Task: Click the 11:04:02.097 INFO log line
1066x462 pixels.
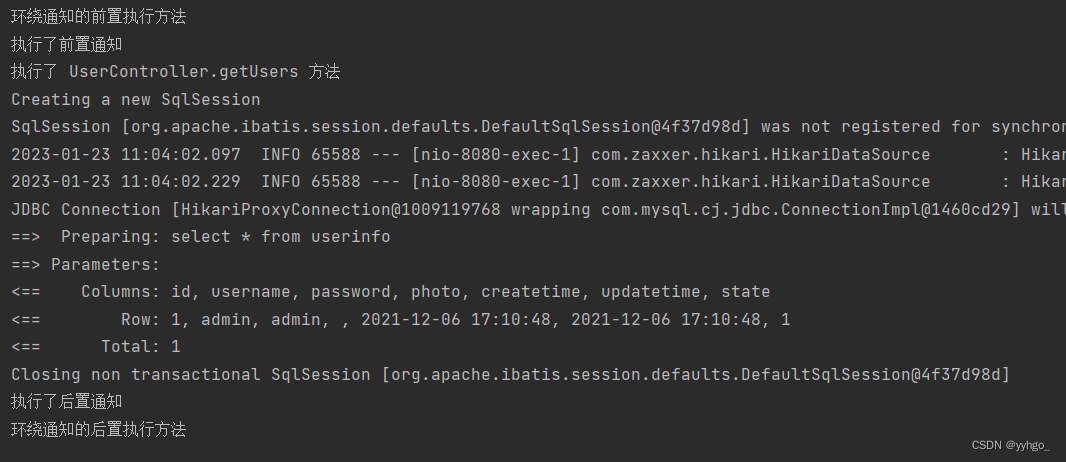Action: pyautogui.click(x=538, y=155)
